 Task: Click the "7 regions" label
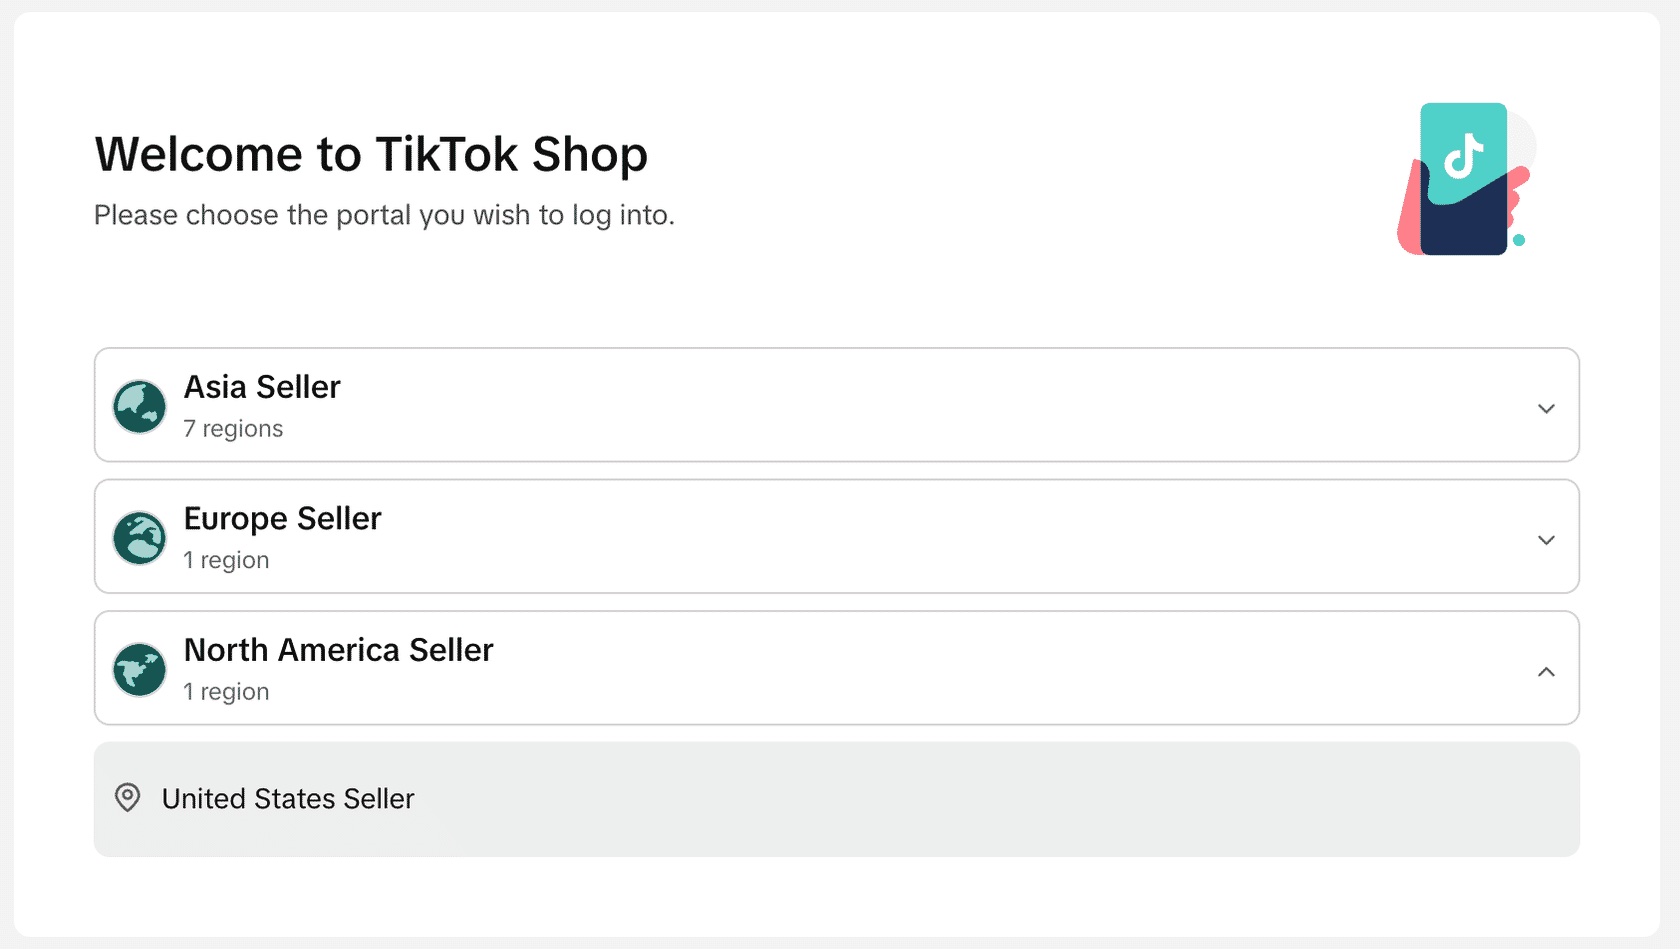[x=233, y=429]
